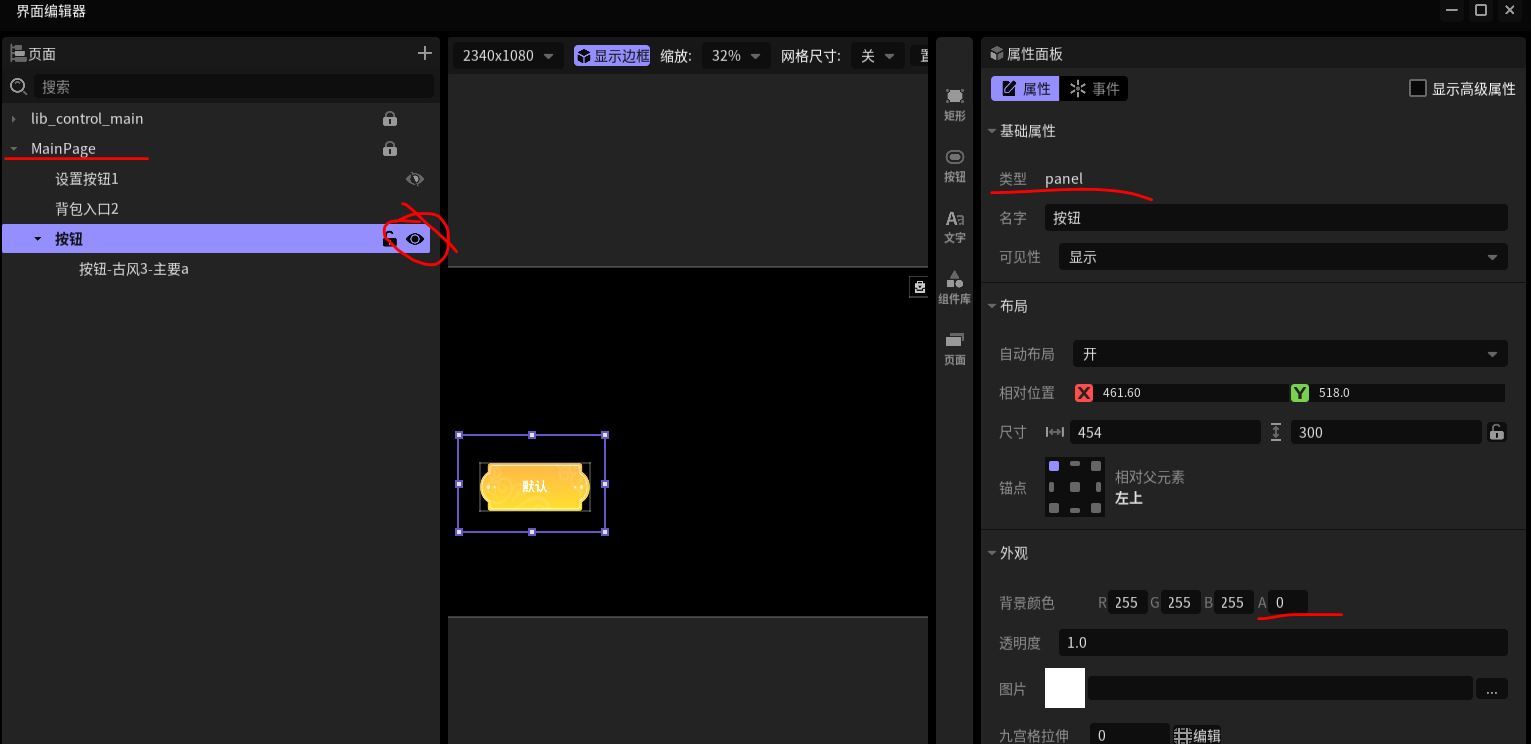Collapse the MainPage tree node
This screenshot has height=744, width=1531.
pos(14,149)
